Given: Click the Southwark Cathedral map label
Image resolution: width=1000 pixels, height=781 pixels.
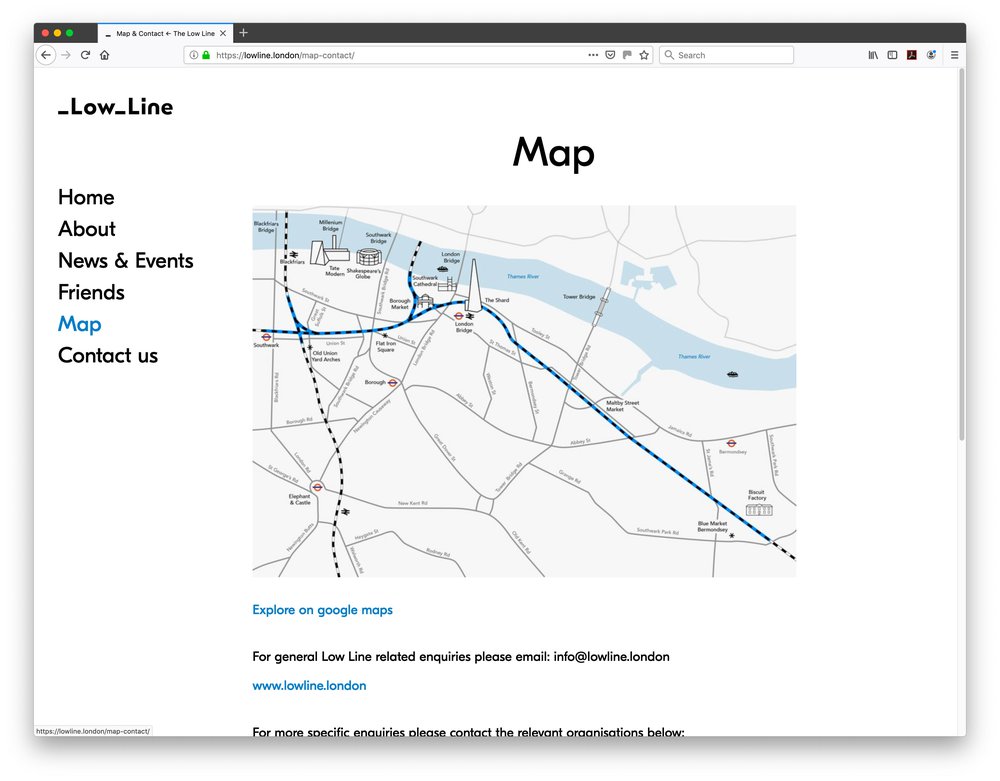Looking at the screenshot, I should pyautogui.click(x=425, y=281).
